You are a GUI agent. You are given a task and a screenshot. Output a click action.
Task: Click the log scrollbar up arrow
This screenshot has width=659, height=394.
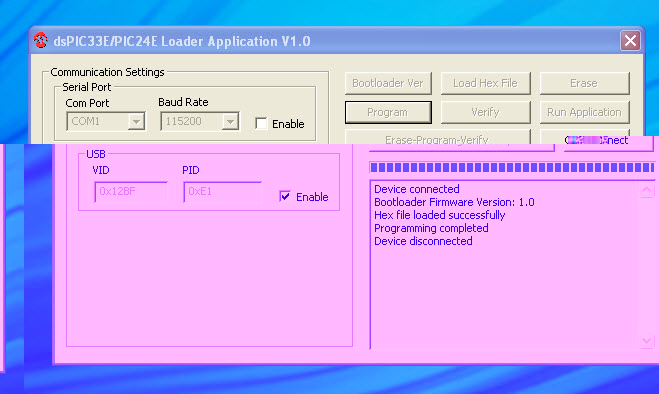pos(647,190)
